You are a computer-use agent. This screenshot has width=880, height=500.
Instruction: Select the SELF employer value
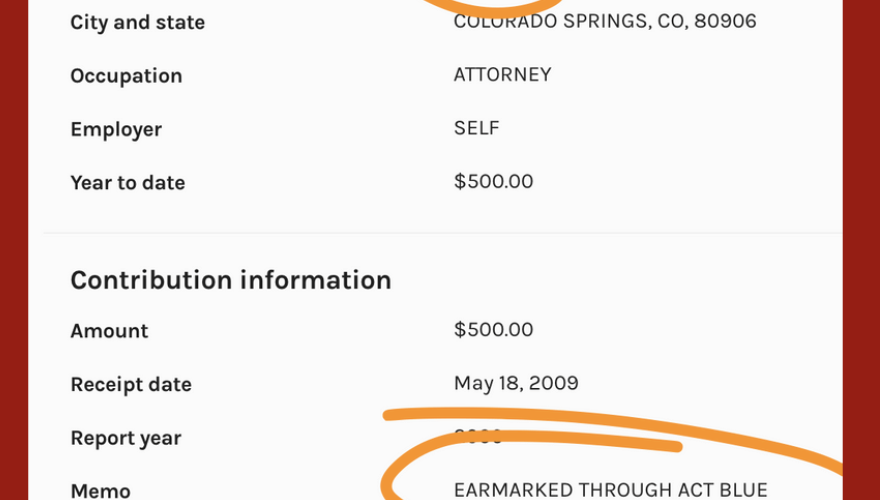pos(476,128)
